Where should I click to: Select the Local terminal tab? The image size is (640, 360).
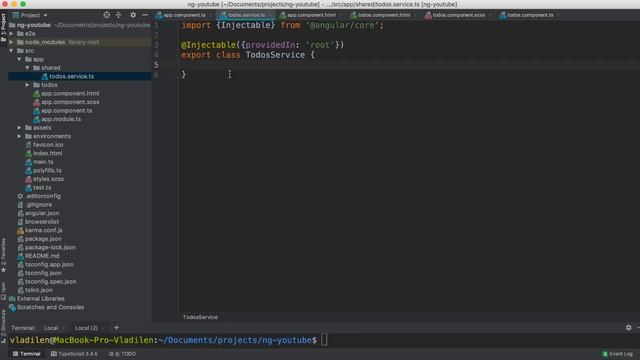(51, 328)
